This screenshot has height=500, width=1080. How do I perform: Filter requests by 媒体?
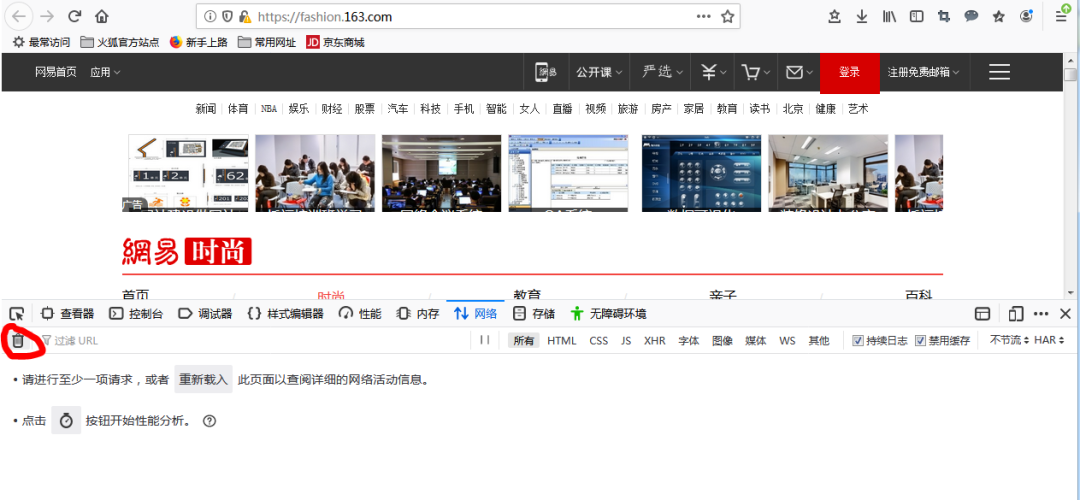tap(756, 340)
